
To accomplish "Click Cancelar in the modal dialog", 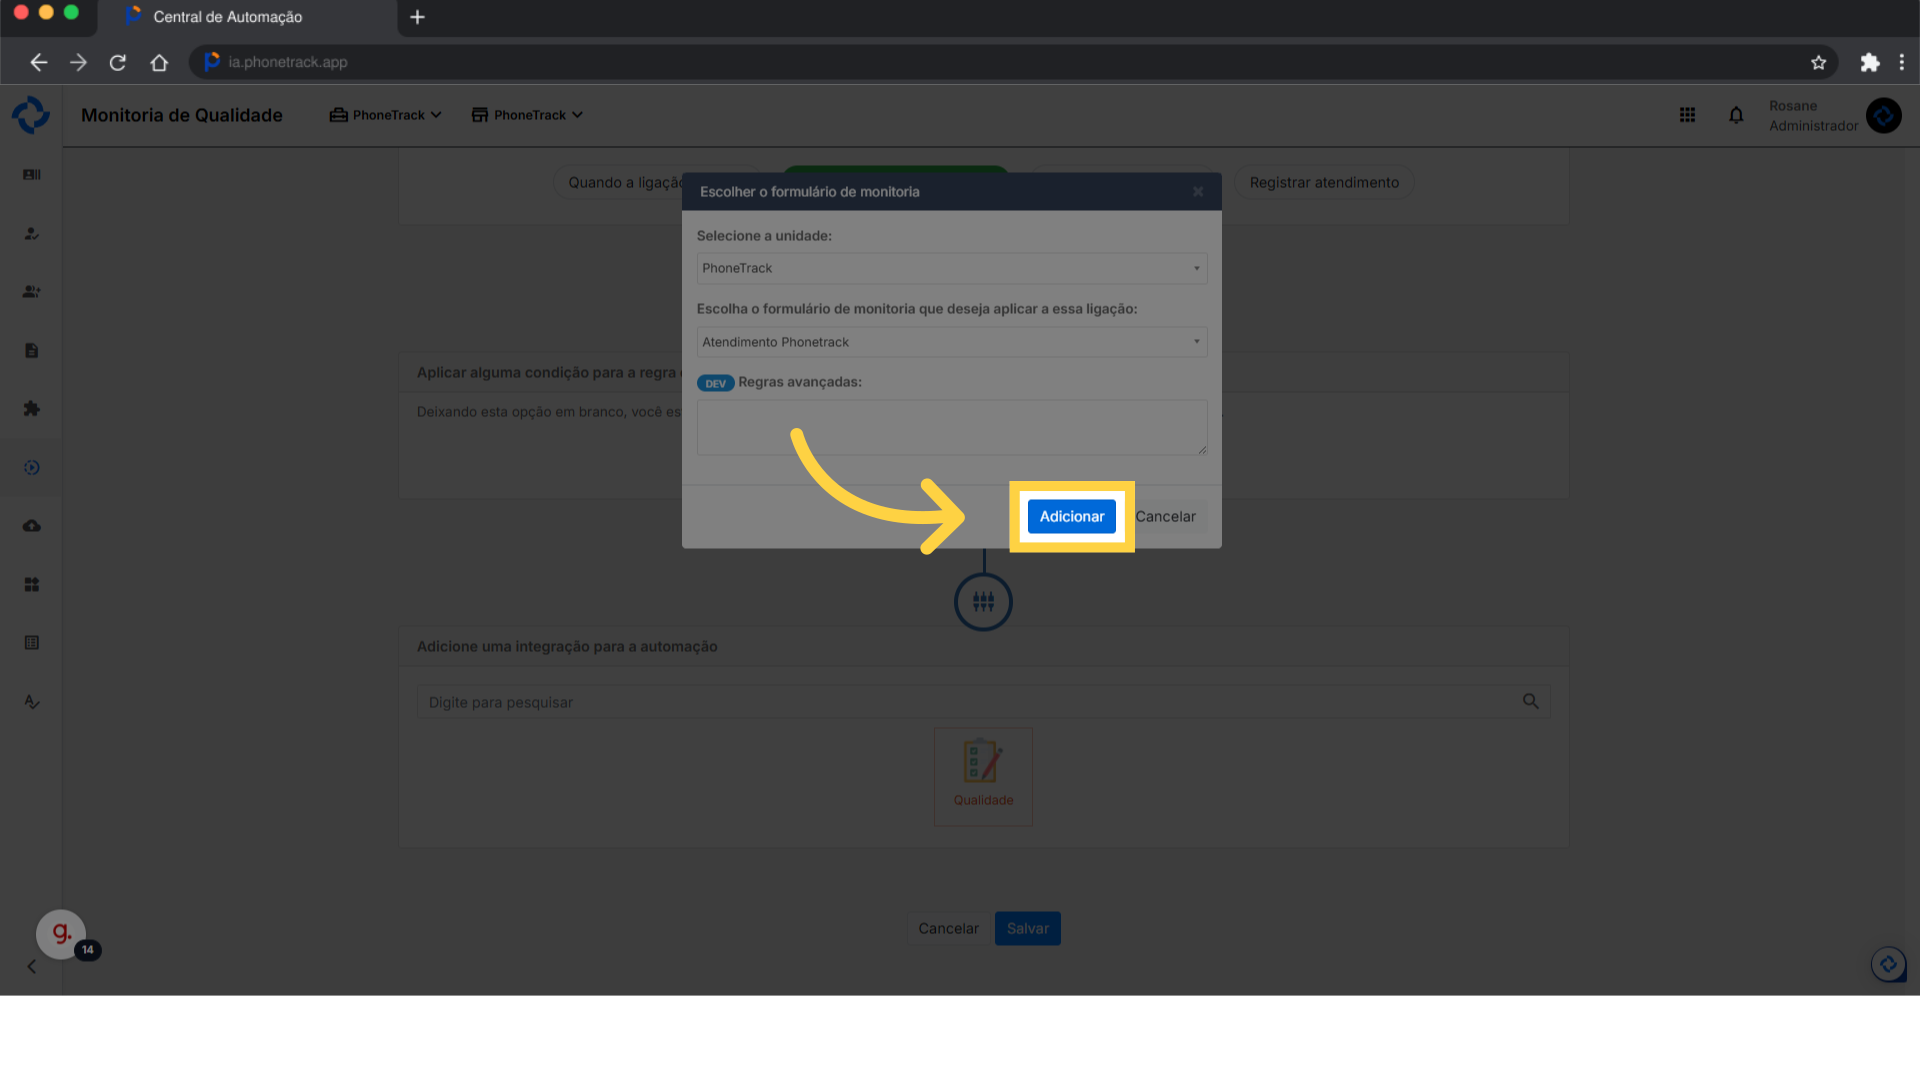I will click(1165, 516).
